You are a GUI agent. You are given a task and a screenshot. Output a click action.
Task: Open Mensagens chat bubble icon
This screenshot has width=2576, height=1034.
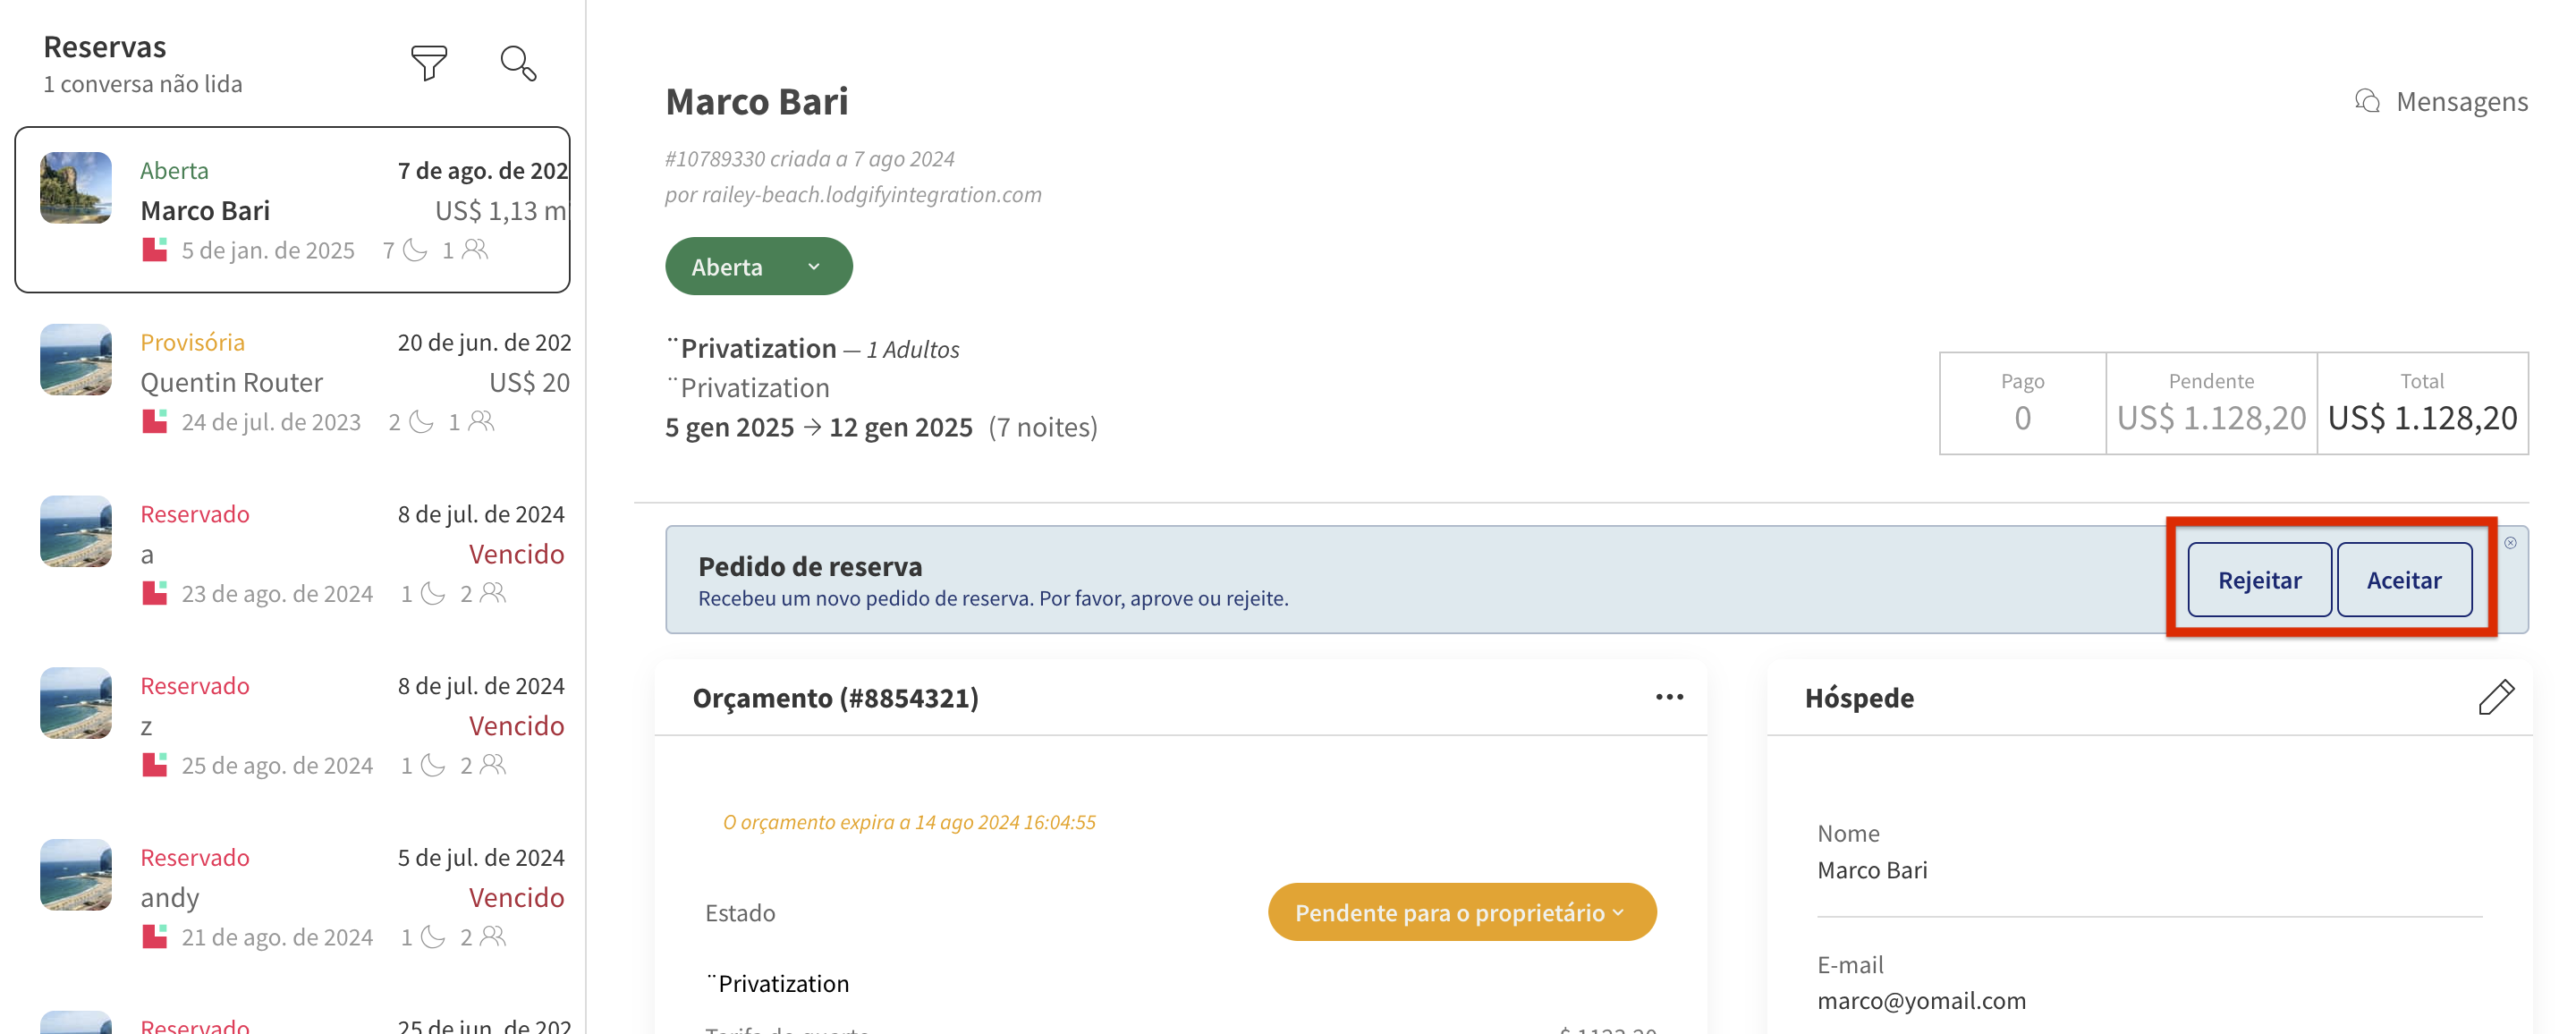tap(2367, 101)
